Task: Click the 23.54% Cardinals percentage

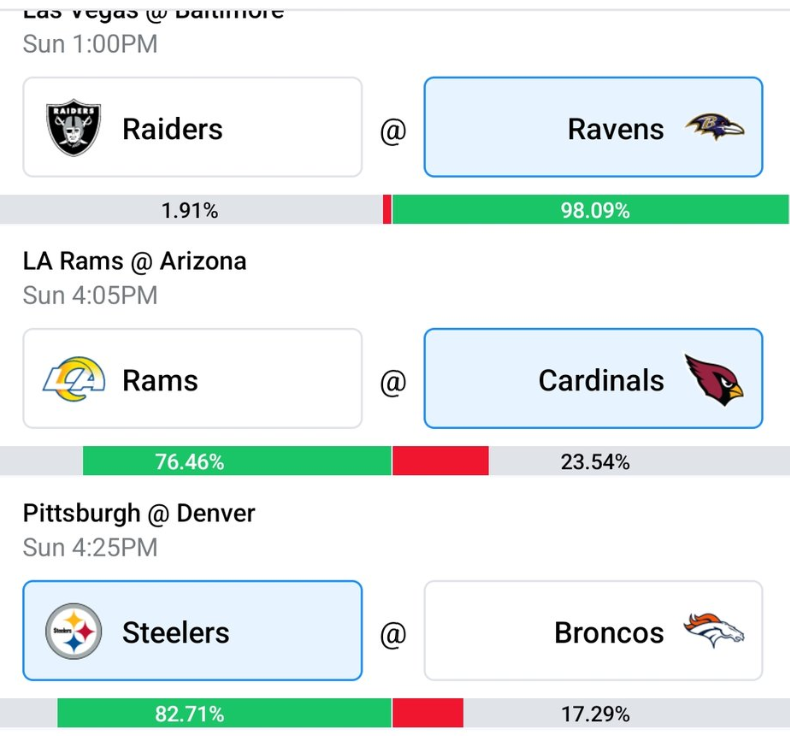Action: 595,462
